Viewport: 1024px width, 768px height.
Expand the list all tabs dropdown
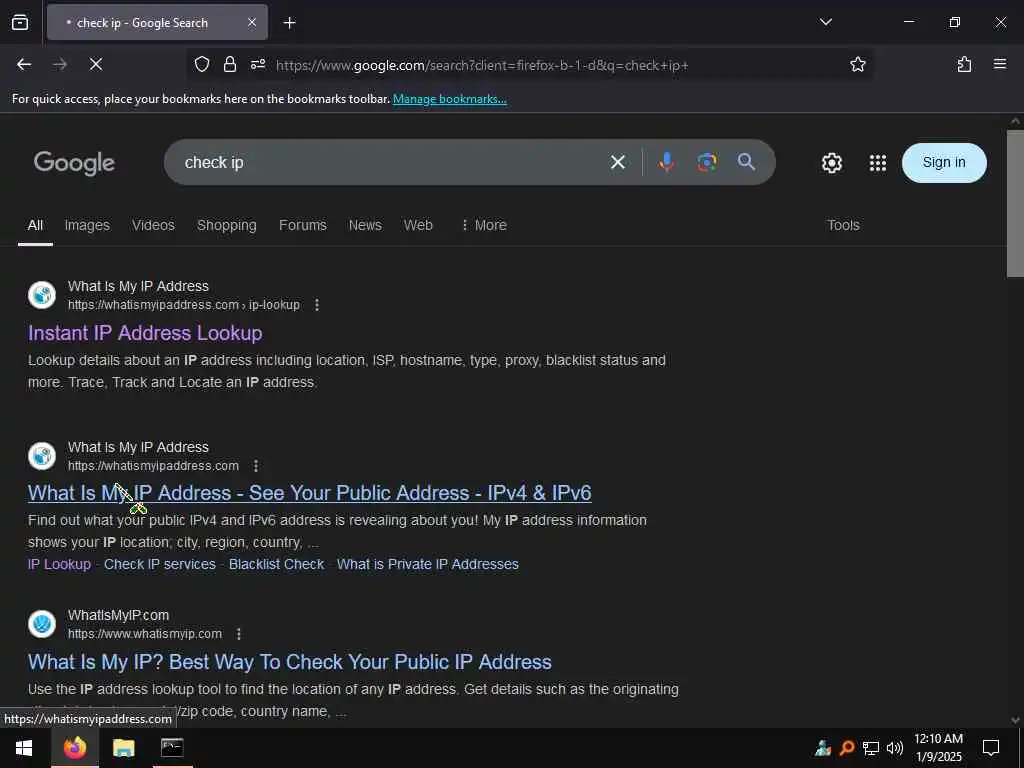[825, 22]
